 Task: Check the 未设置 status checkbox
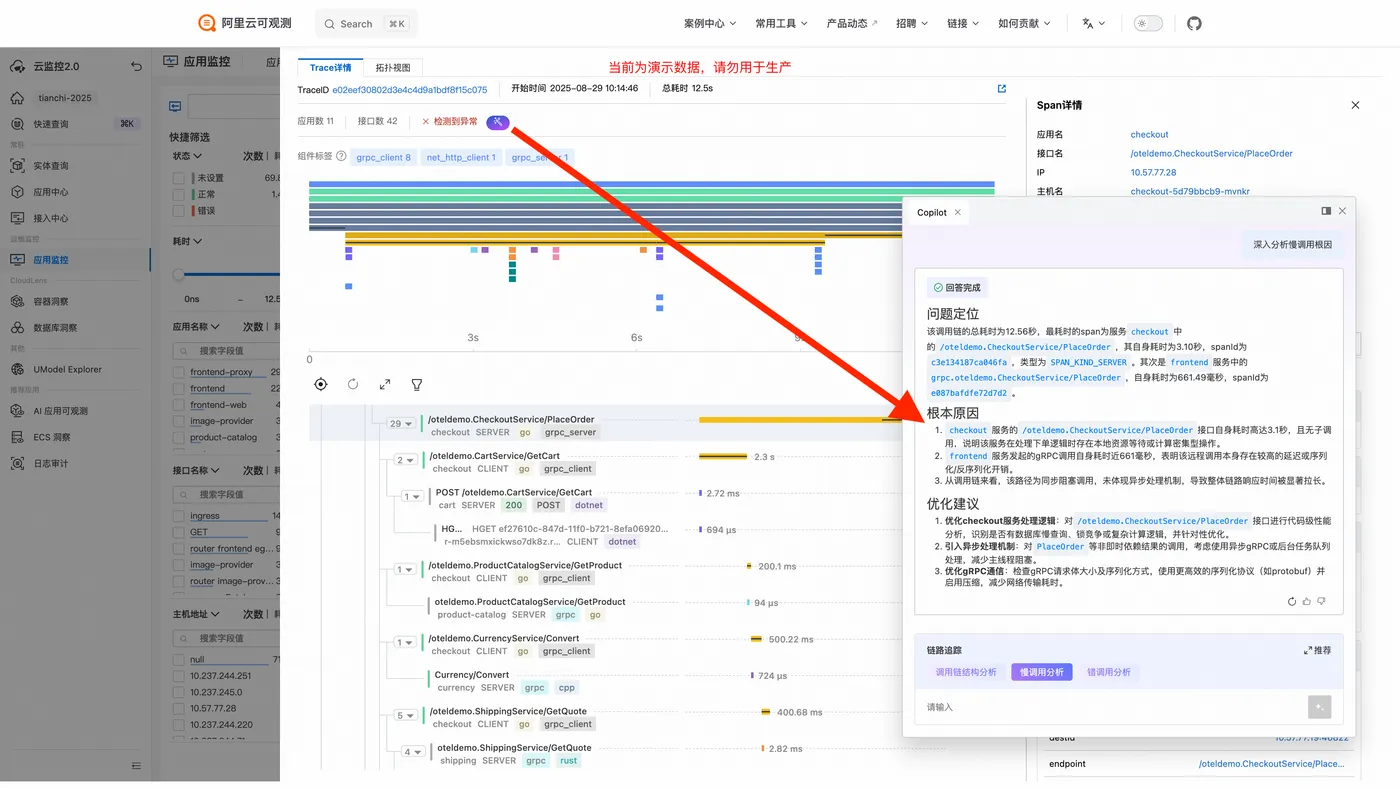click(x=179, y=178)
